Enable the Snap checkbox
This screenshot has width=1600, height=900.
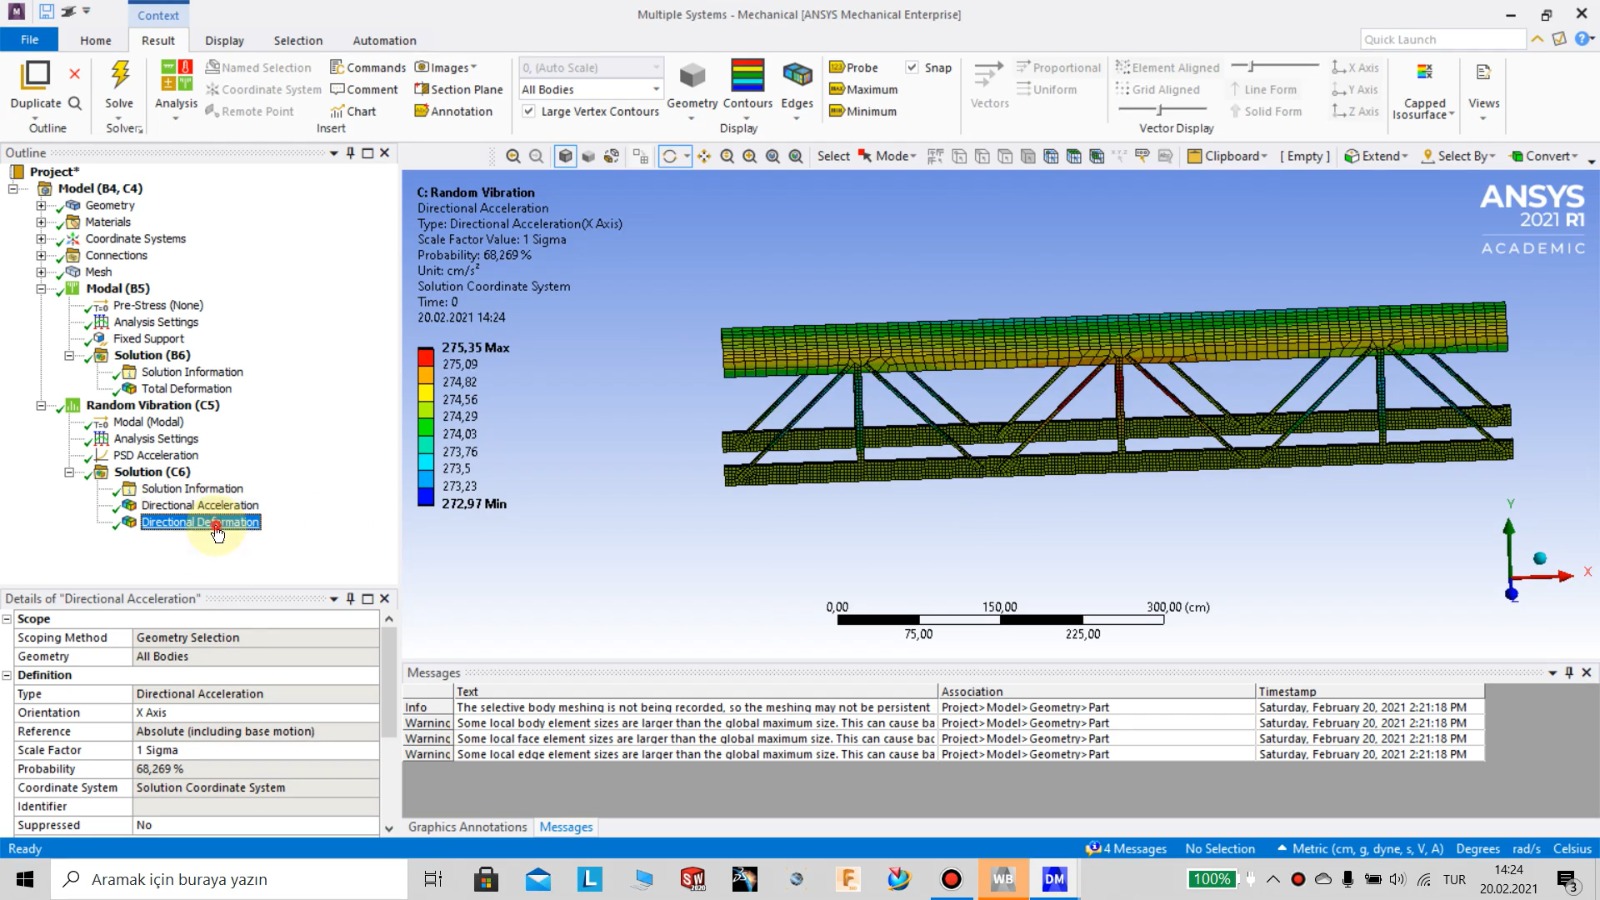click(x=912, y=67)
